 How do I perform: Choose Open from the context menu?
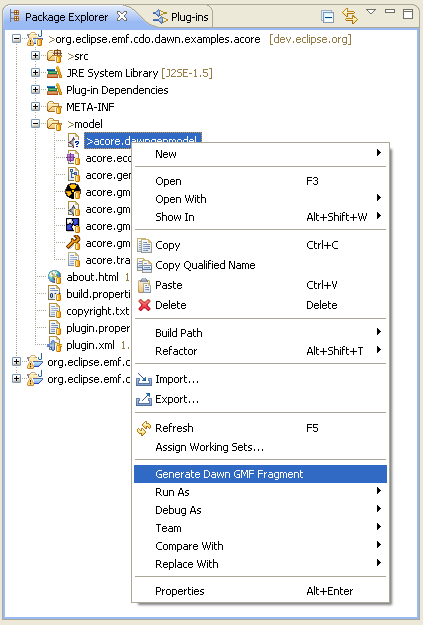[260, 181]
